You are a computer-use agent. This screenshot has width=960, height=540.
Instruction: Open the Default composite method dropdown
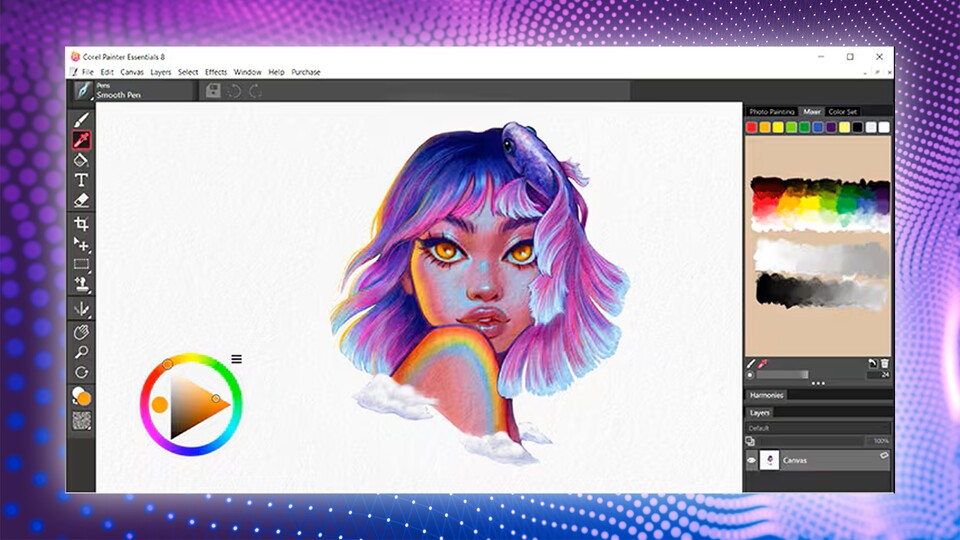pyautogui.click(x=817, y=428)
